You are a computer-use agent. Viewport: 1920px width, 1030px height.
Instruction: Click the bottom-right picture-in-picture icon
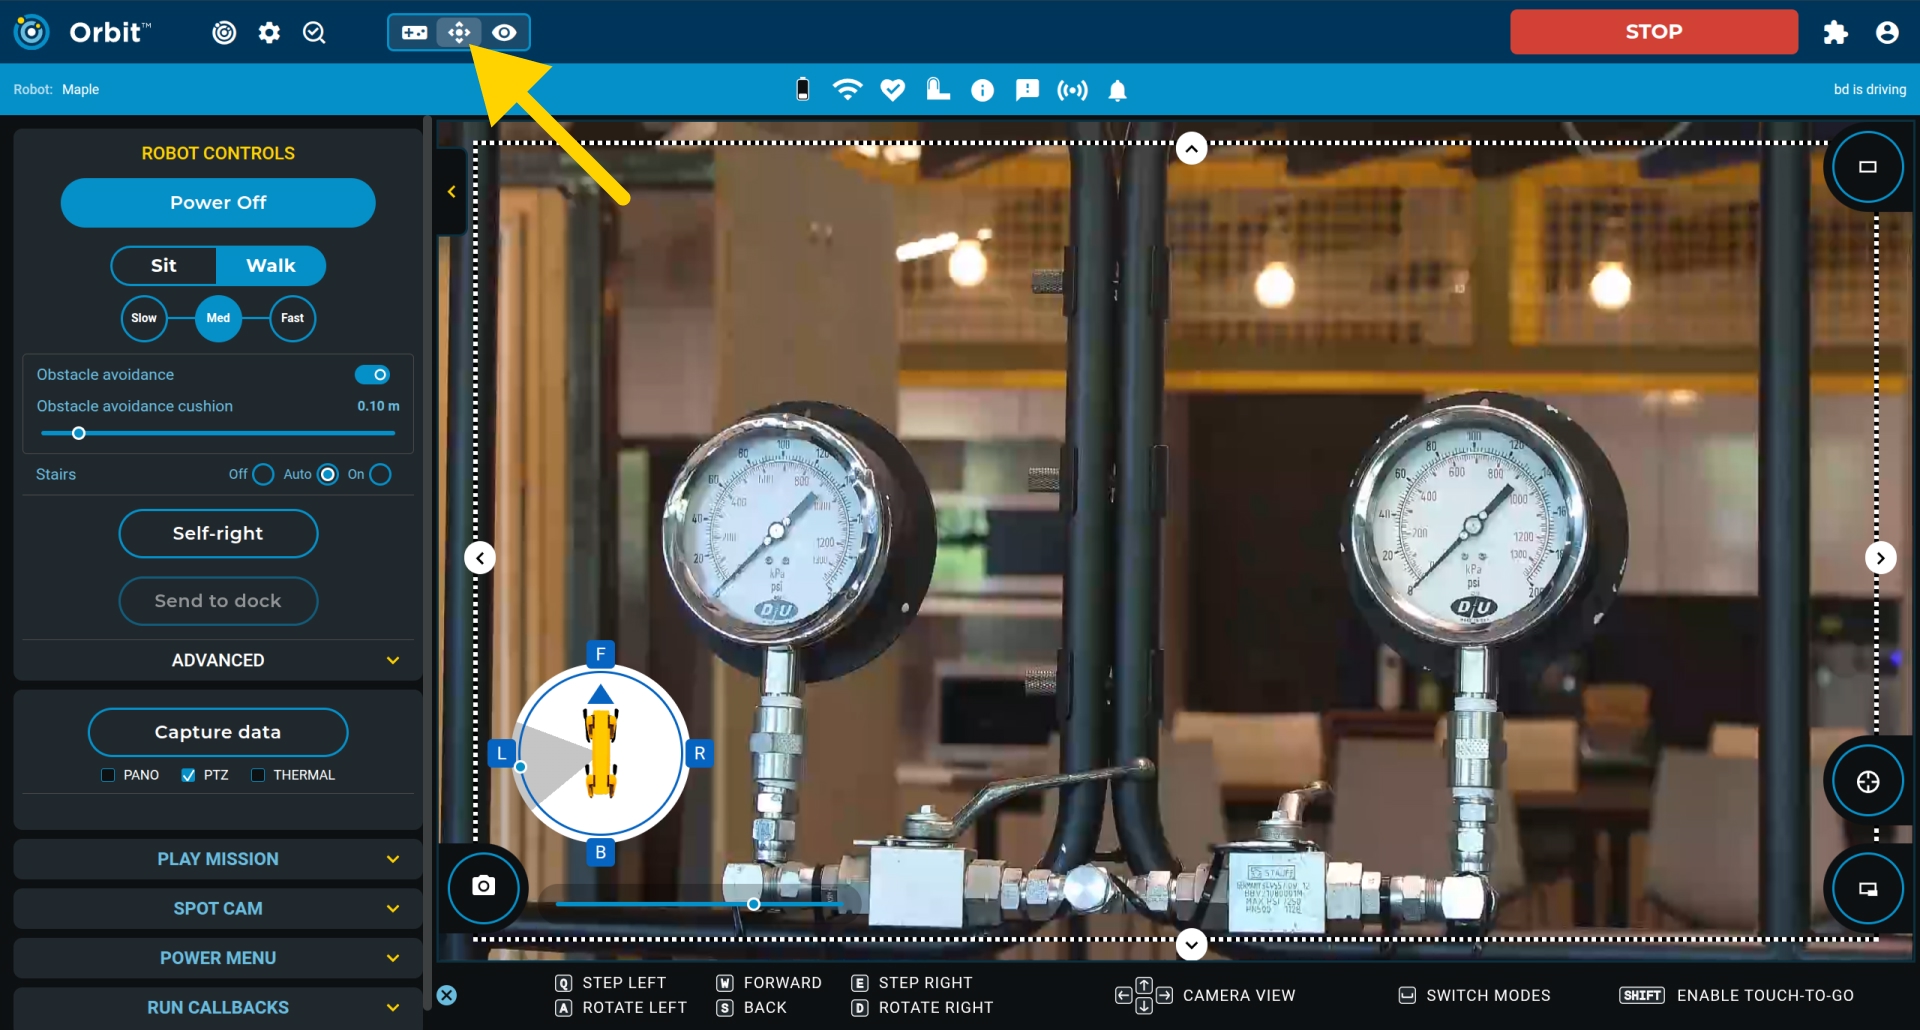click(1867, 889)
